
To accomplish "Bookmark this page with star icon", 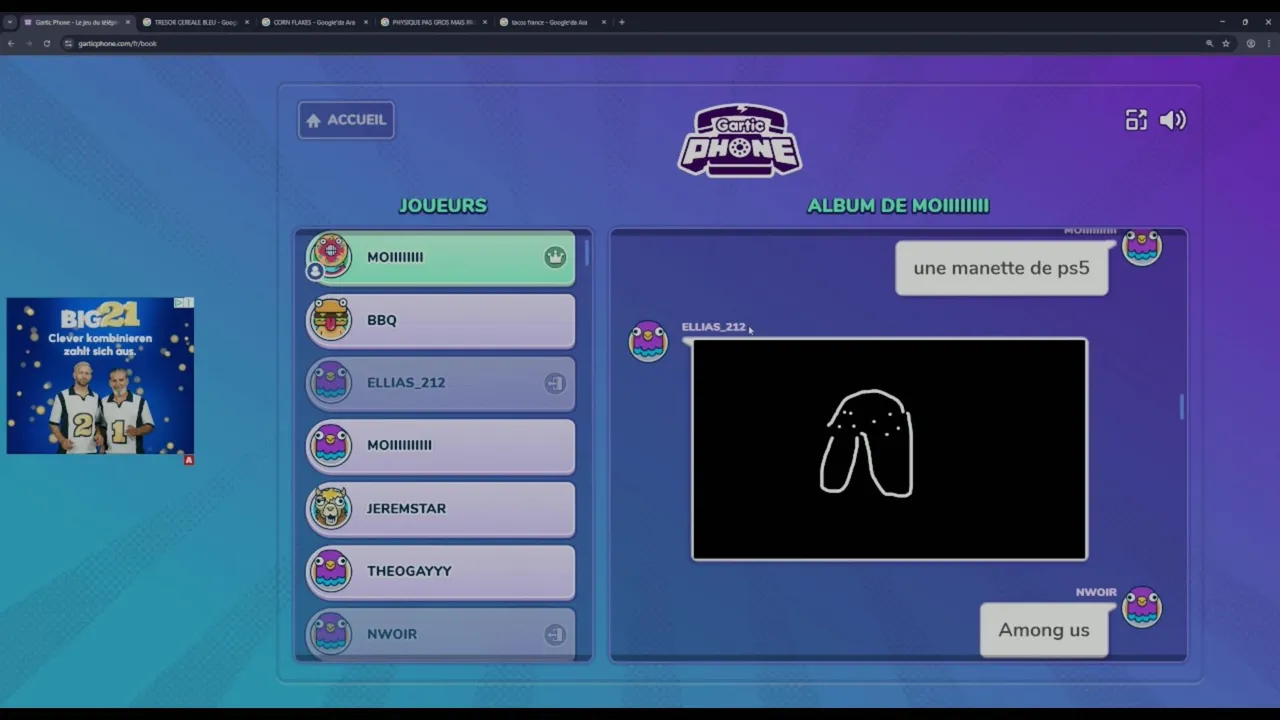I will [1226, 44].
